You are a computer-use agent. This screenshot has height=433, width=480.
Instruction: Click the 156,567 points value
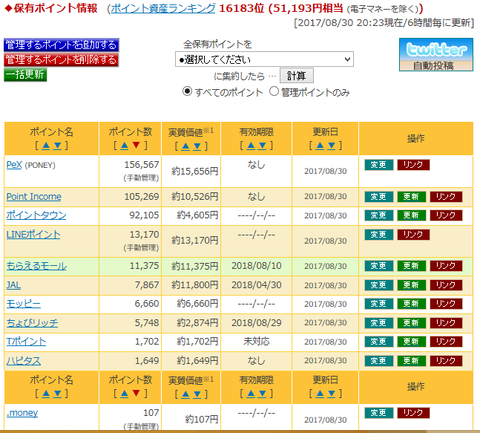tap(142, 164)
